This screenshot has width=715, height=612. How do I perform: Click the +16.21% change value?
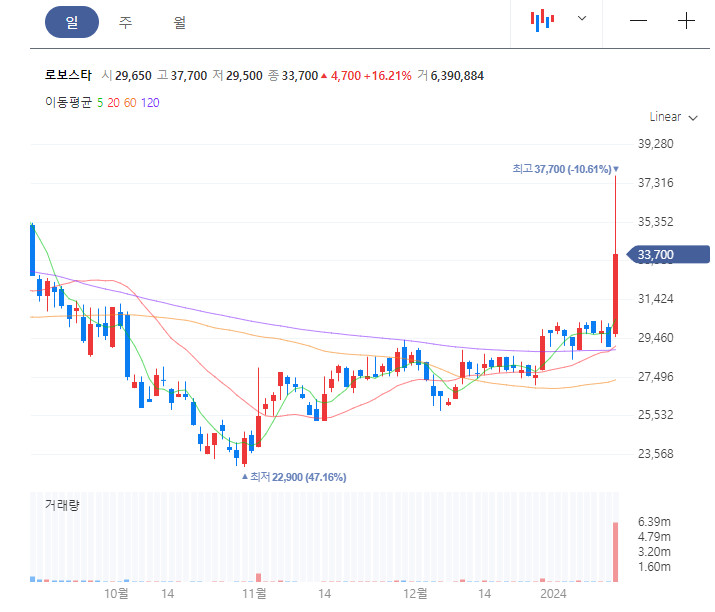(x=388, y=76)
